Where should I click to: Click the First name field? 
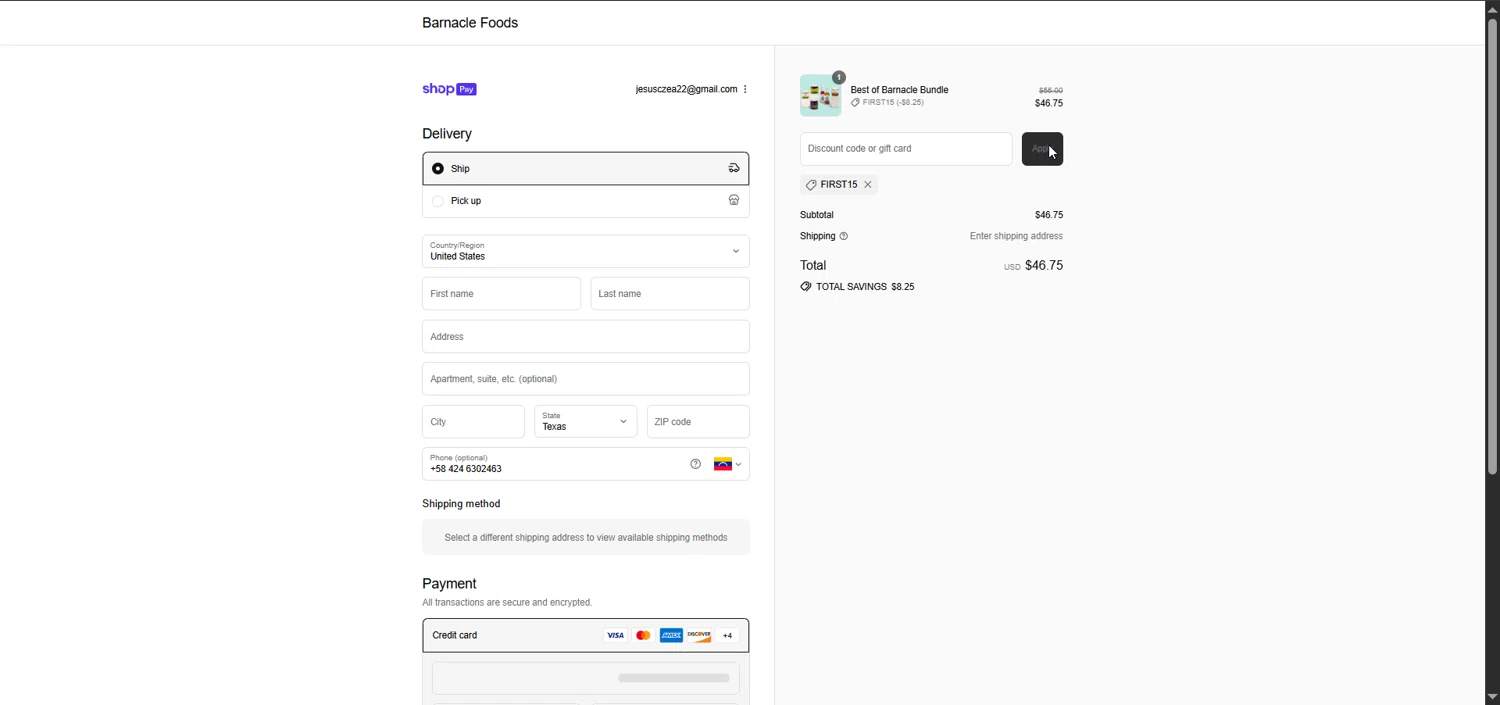pos(501,294)
